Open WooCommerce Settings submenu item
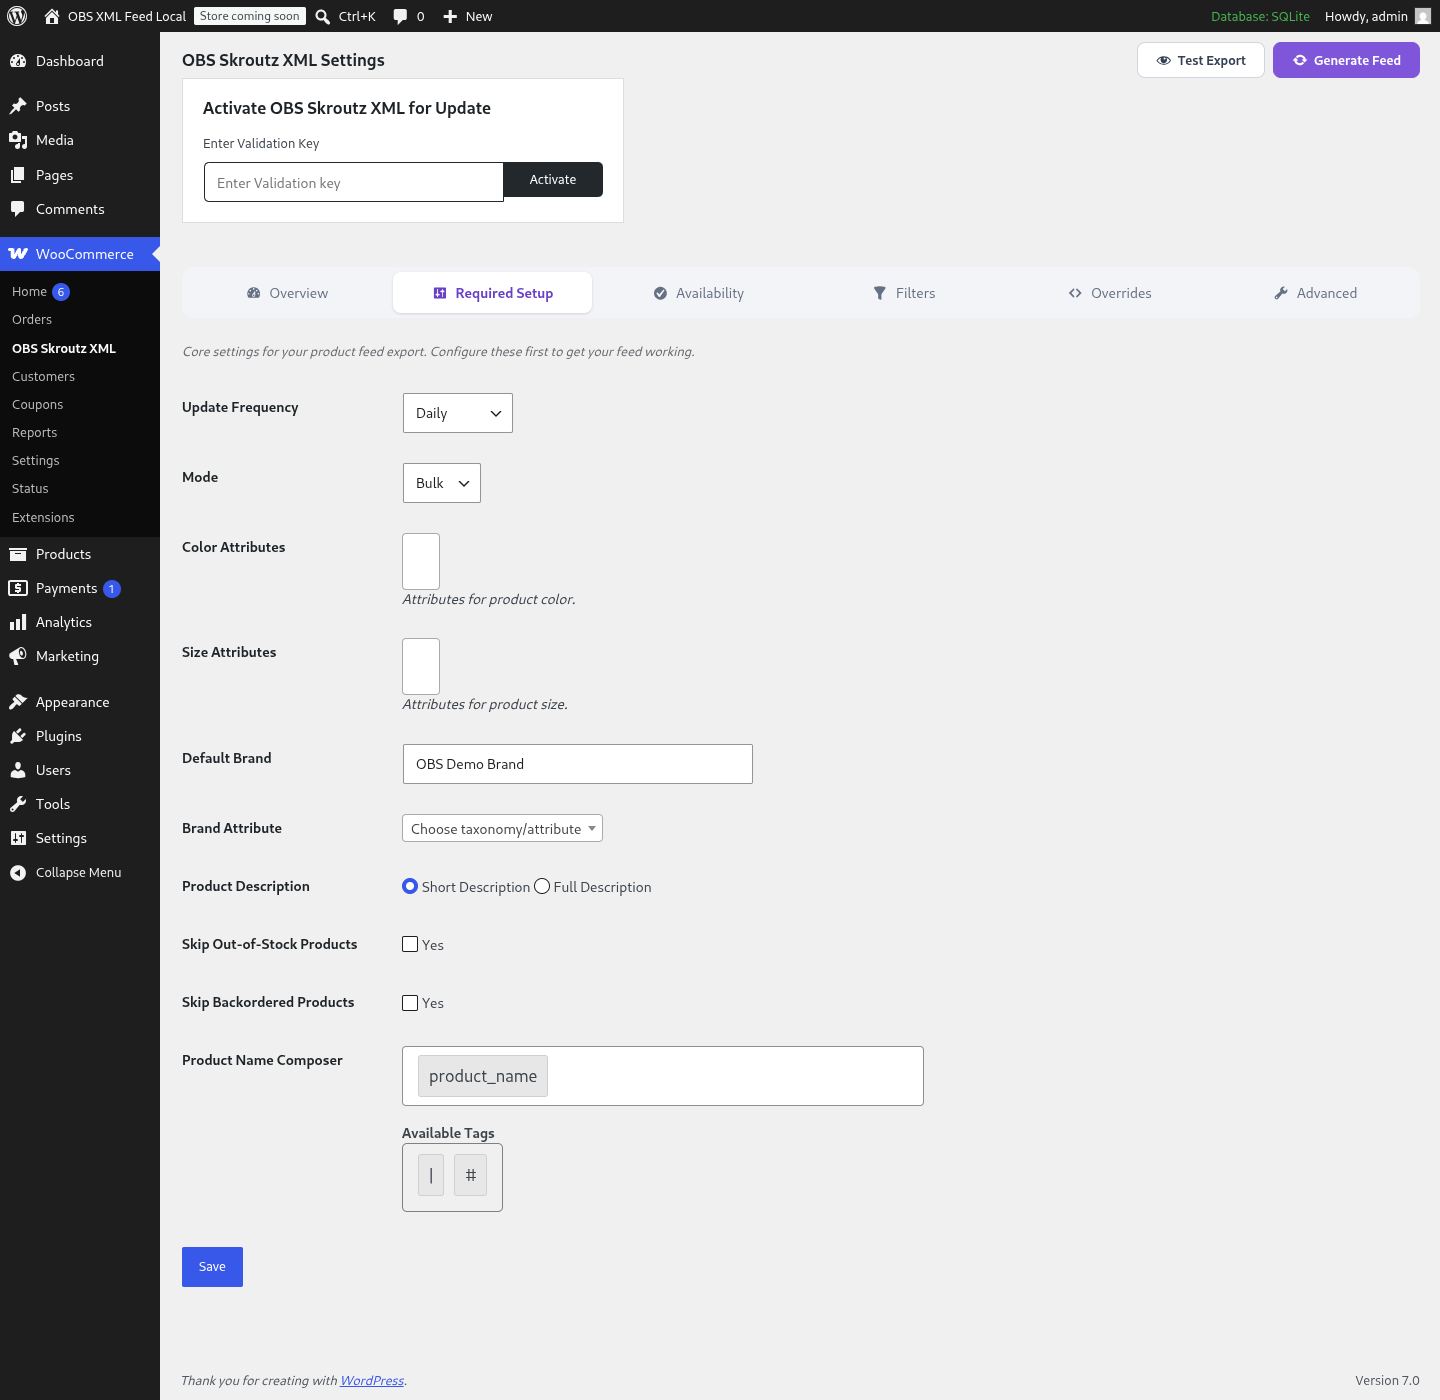The height and width of the screenshot is (1400, 1440). coord(36,461)
